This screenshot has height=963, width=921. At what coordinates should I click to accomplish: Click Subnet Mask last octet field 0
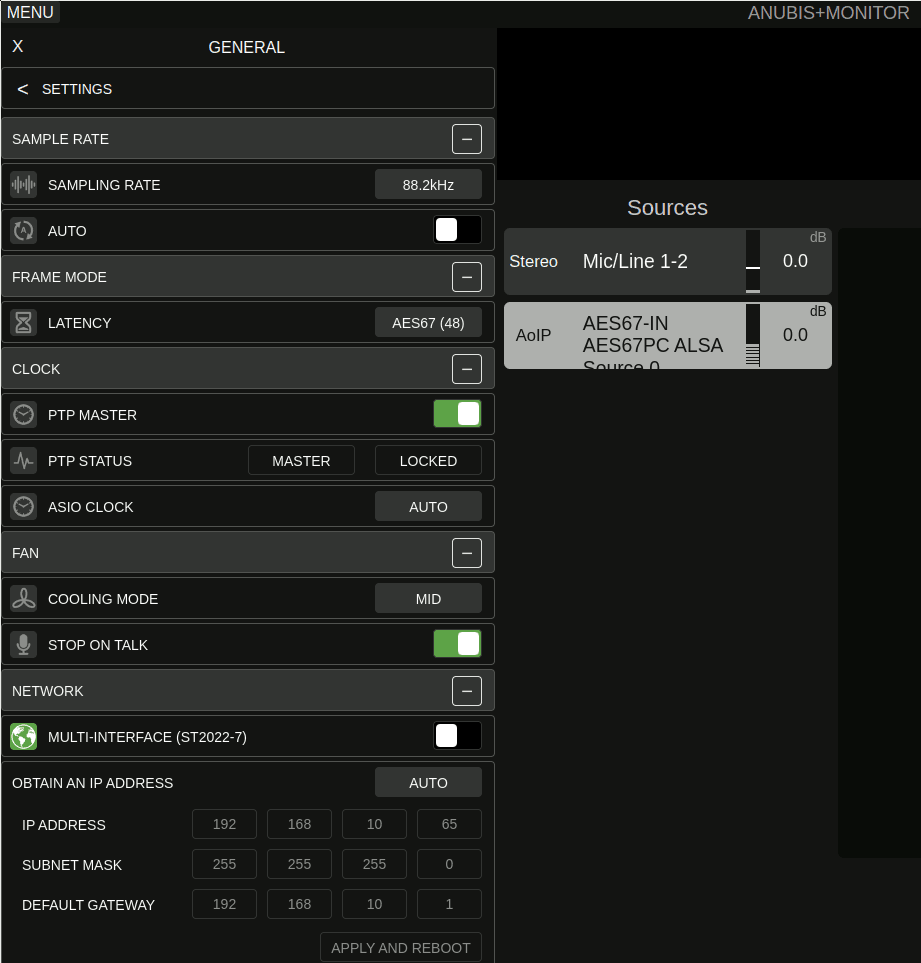tap(449, 864)
